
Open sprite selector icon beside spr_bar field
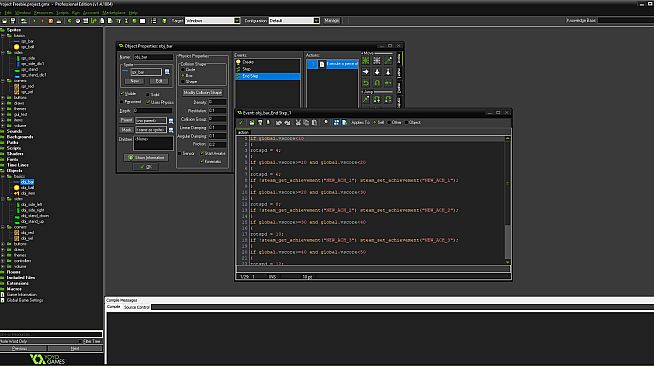coord(167,72)
